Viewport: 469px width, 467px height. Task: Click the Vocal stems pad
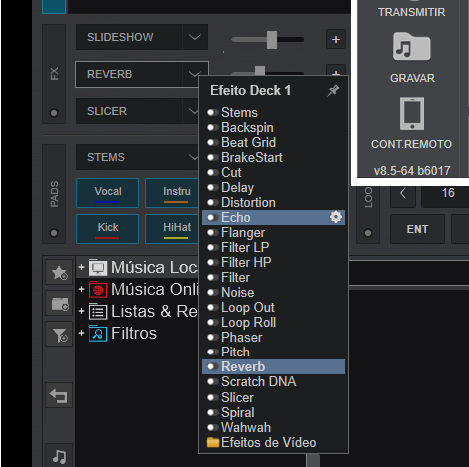107,193
